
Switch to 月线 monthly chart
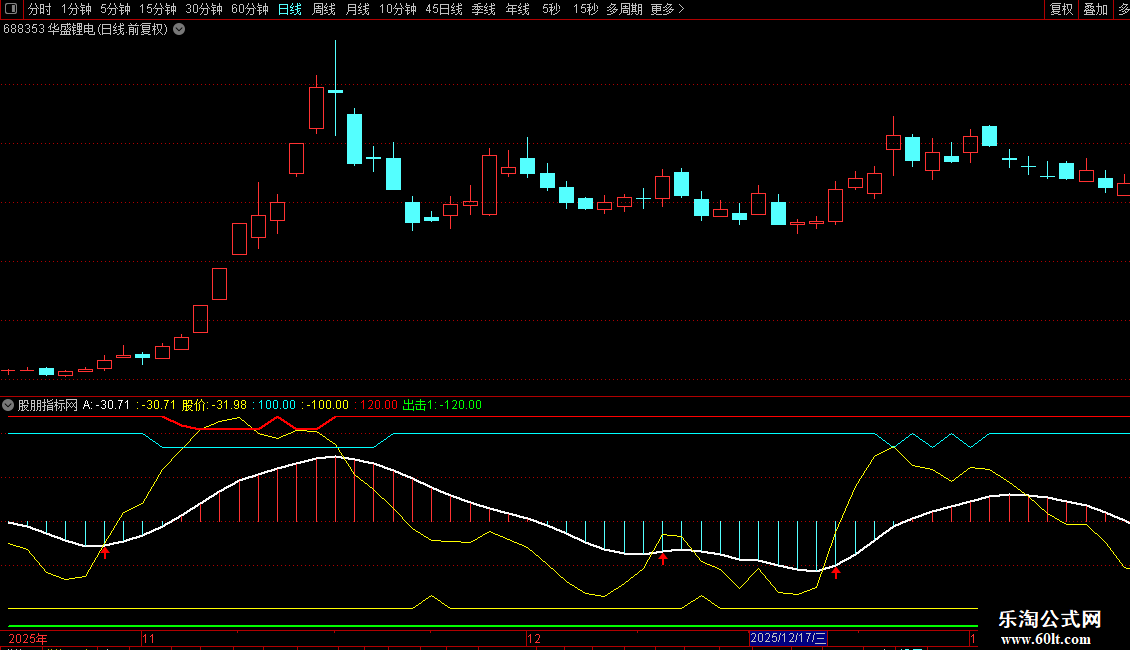(357, 9)
